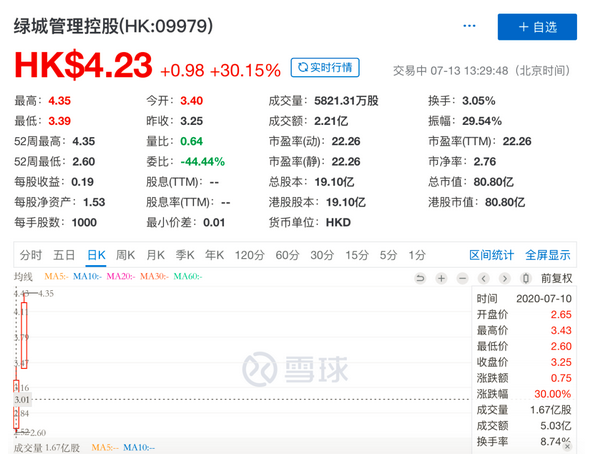Switch to the 分时 chart tab
The width and height of the screenshot is (591, 466).
pyautogui.click(x=31, y=255)
